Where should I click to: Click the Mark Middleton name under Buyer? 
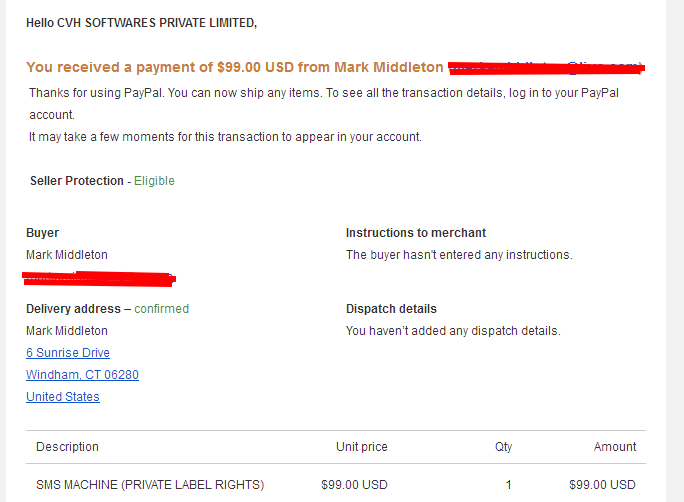tap(67, 255)
